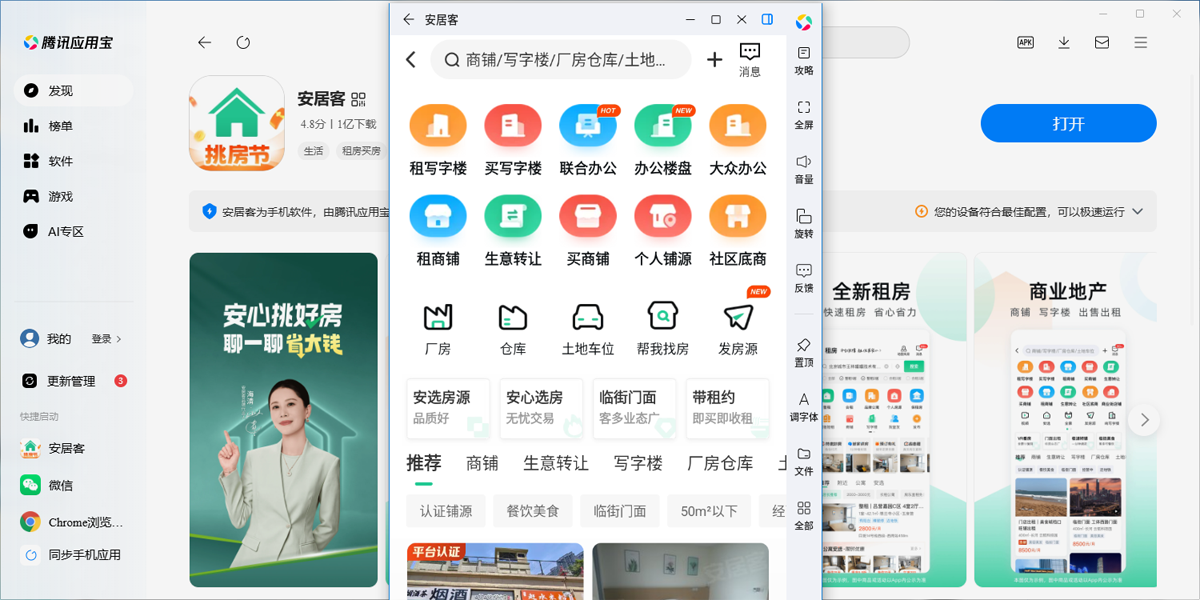Open 办公楼盘 category icon

(x=663, y=126)
